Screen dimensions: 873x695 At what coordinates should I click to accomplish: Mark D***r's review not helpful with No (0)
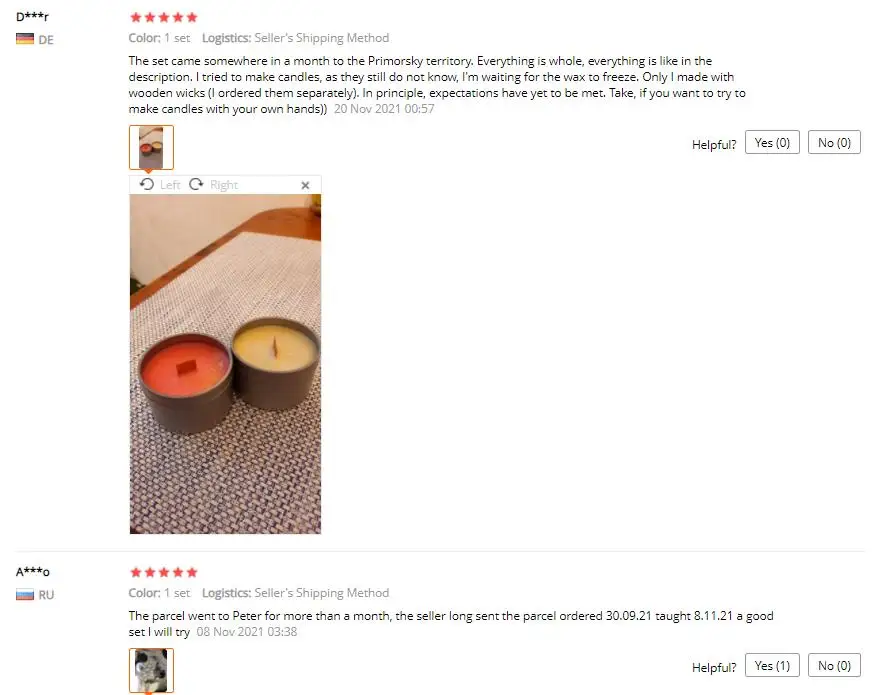[x=834, y=143]
